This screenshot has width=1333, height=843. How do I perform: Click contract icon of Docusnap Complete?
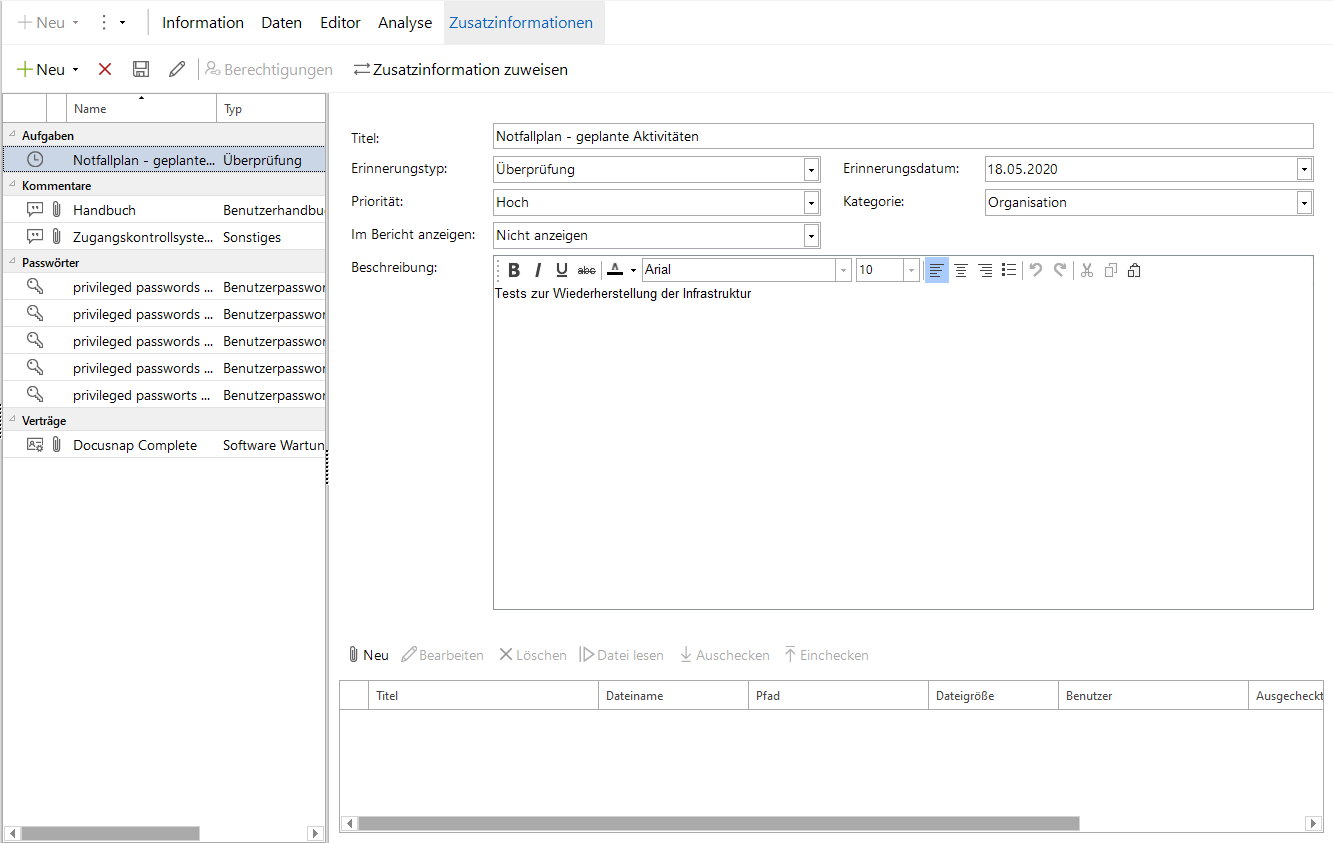[x=35, y=445]
